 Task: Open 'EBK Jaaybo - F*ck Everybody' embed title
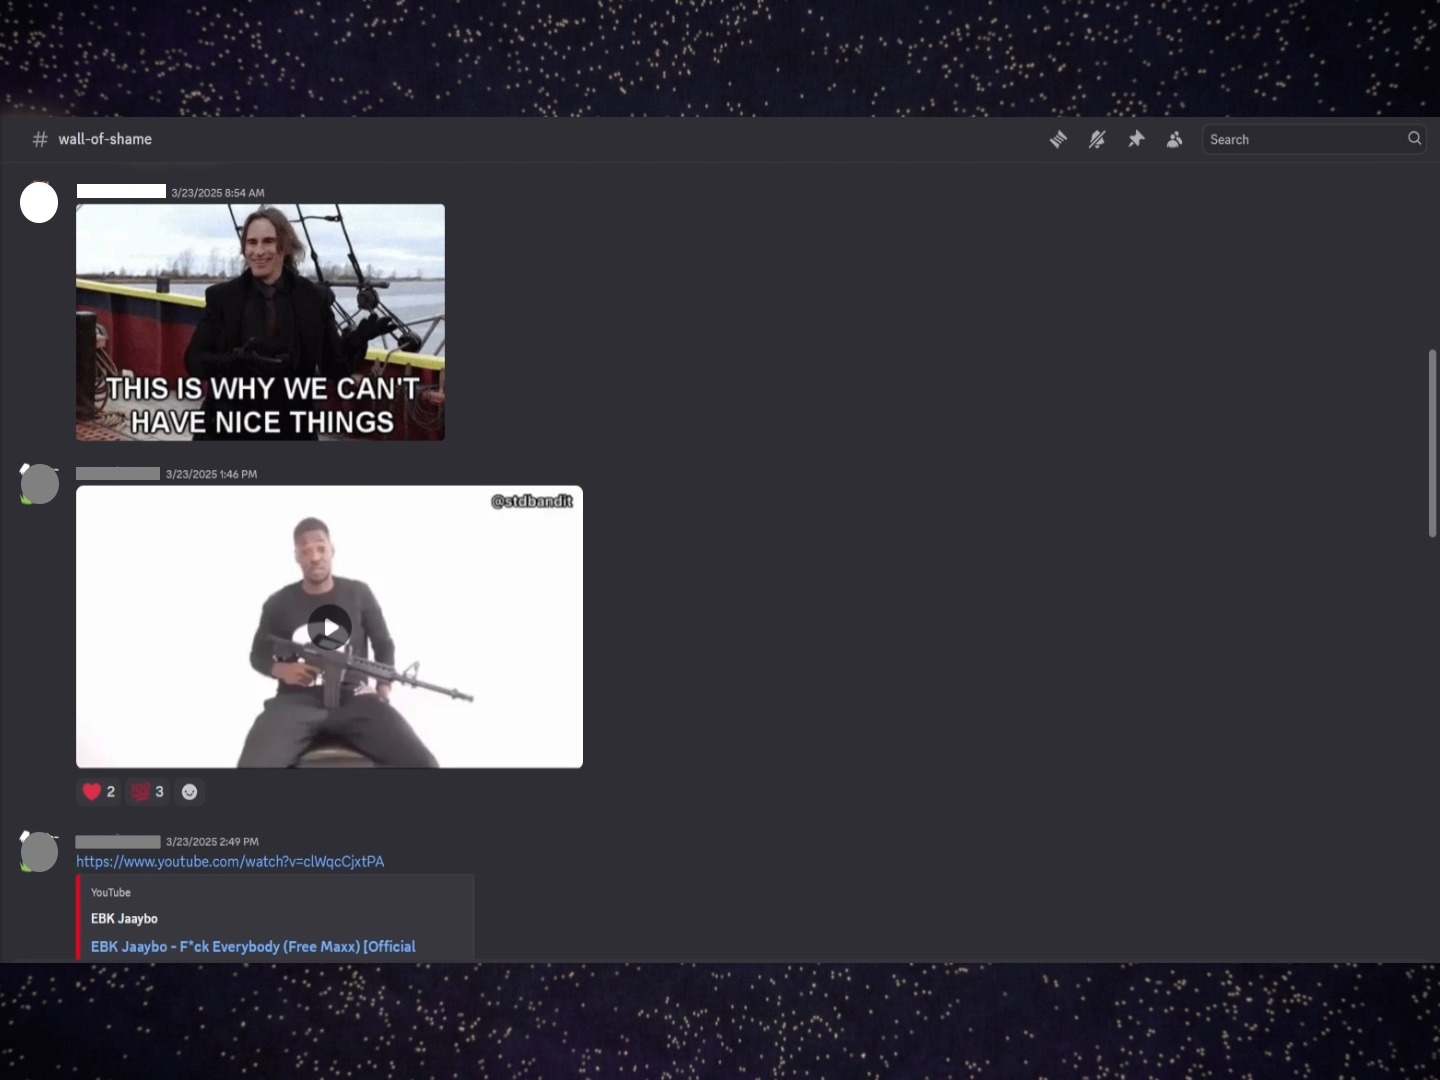[253, 946]
